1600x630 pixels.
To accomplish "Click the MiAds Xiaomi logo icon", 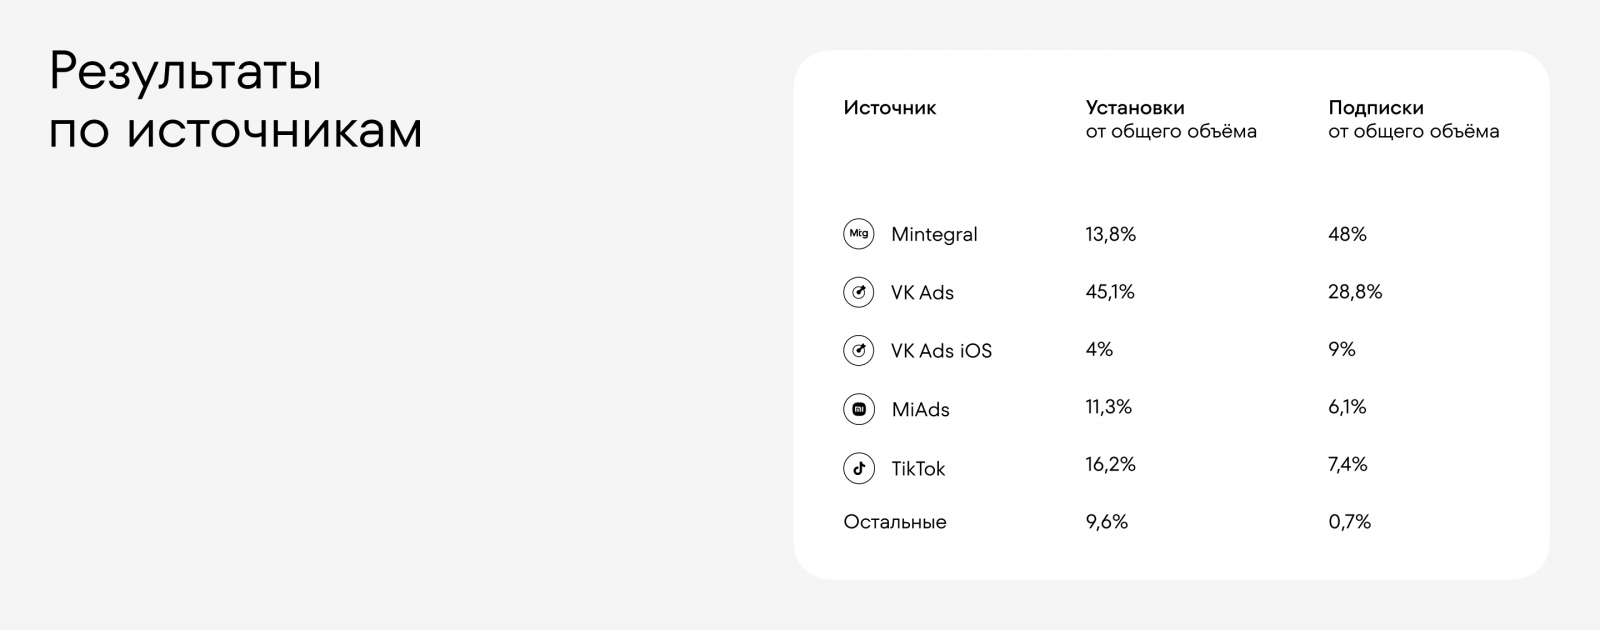I will 858,409.
